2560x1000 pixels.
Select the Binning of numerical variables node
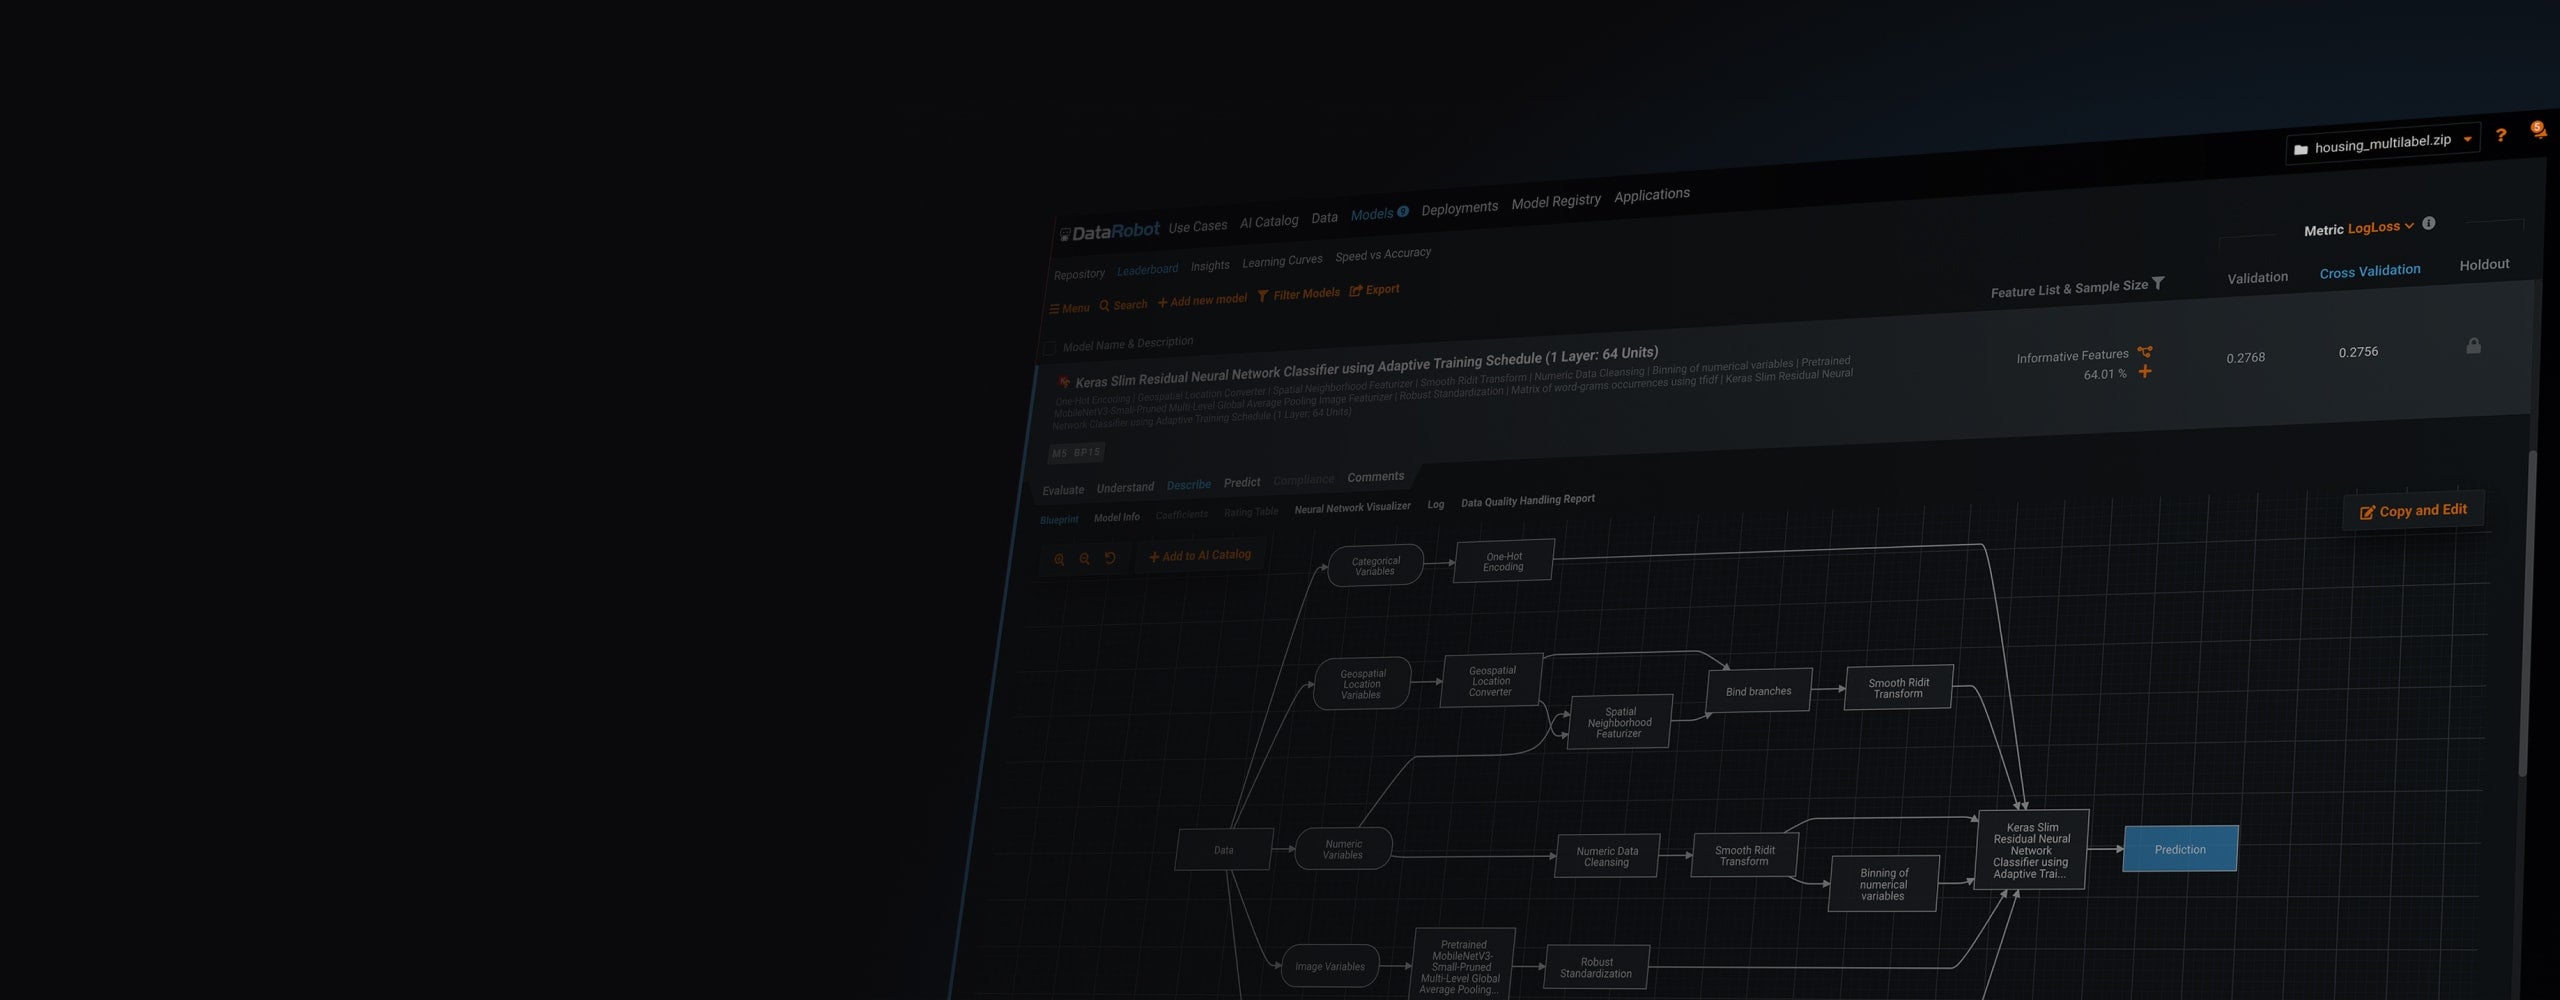[x=1883, y=884]
